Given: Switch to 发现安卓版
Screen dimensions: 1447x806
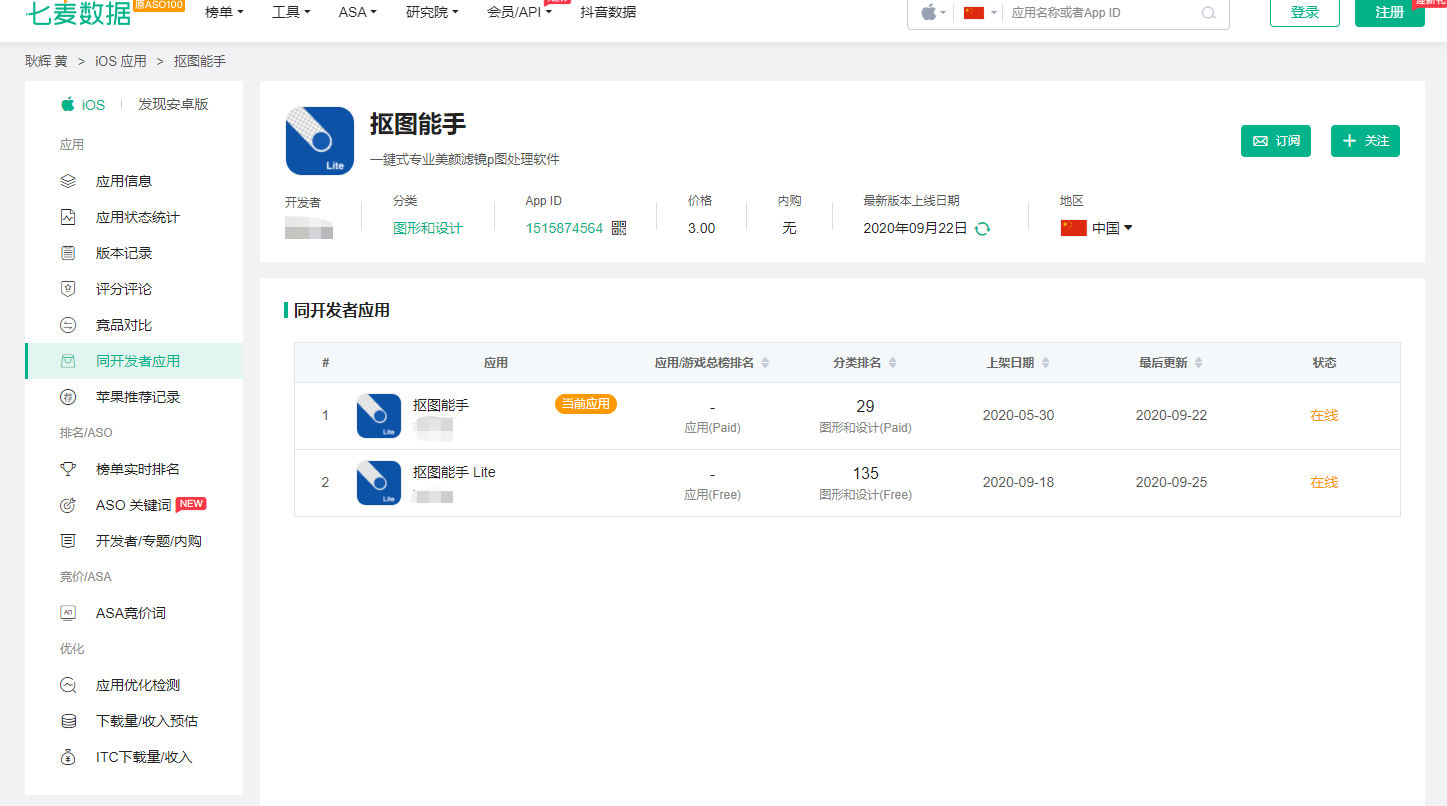Looking at the screenshot, I should tap(173, 104).
